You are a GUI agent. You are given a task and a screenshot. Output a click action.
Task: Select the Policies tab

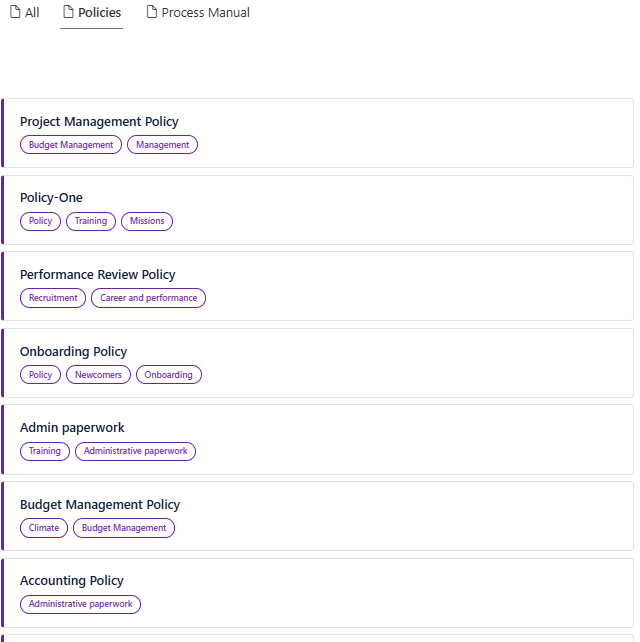(92, 13)
